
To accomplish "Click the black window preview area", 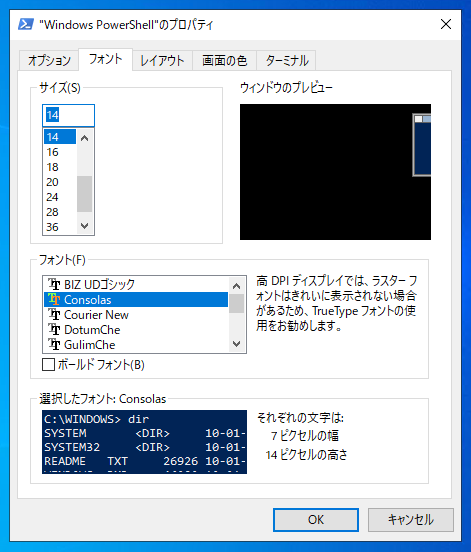I will [x=335, y=172].
